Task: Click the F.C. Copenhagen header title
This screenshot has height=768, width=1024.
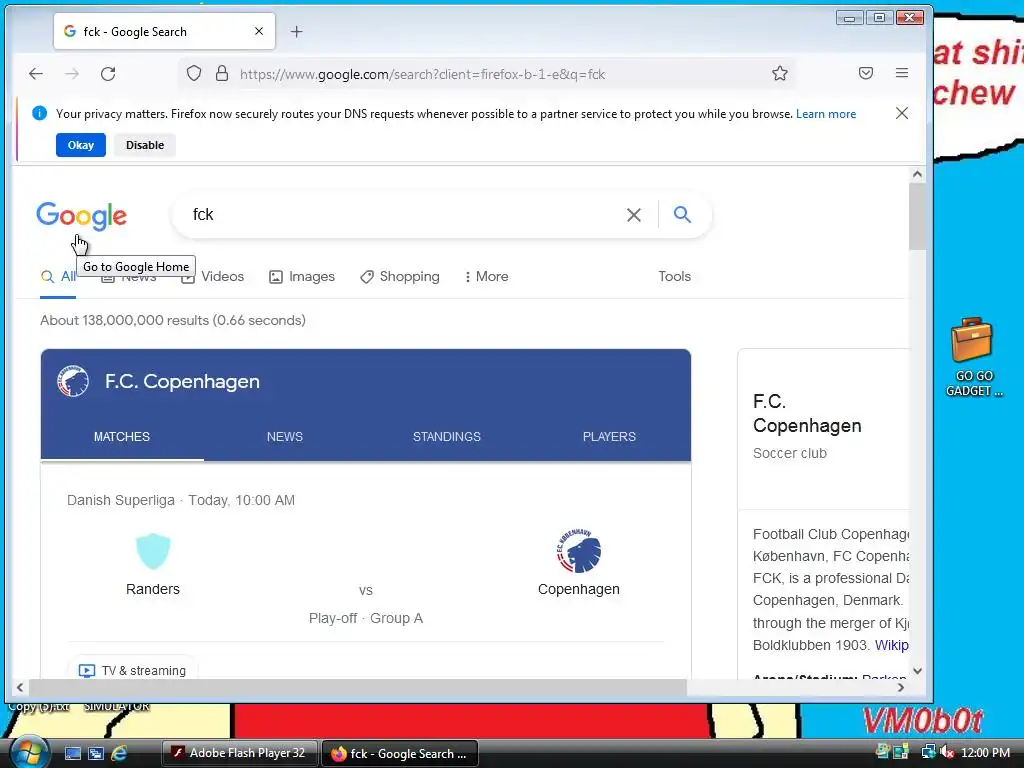Action: [182, 381]
